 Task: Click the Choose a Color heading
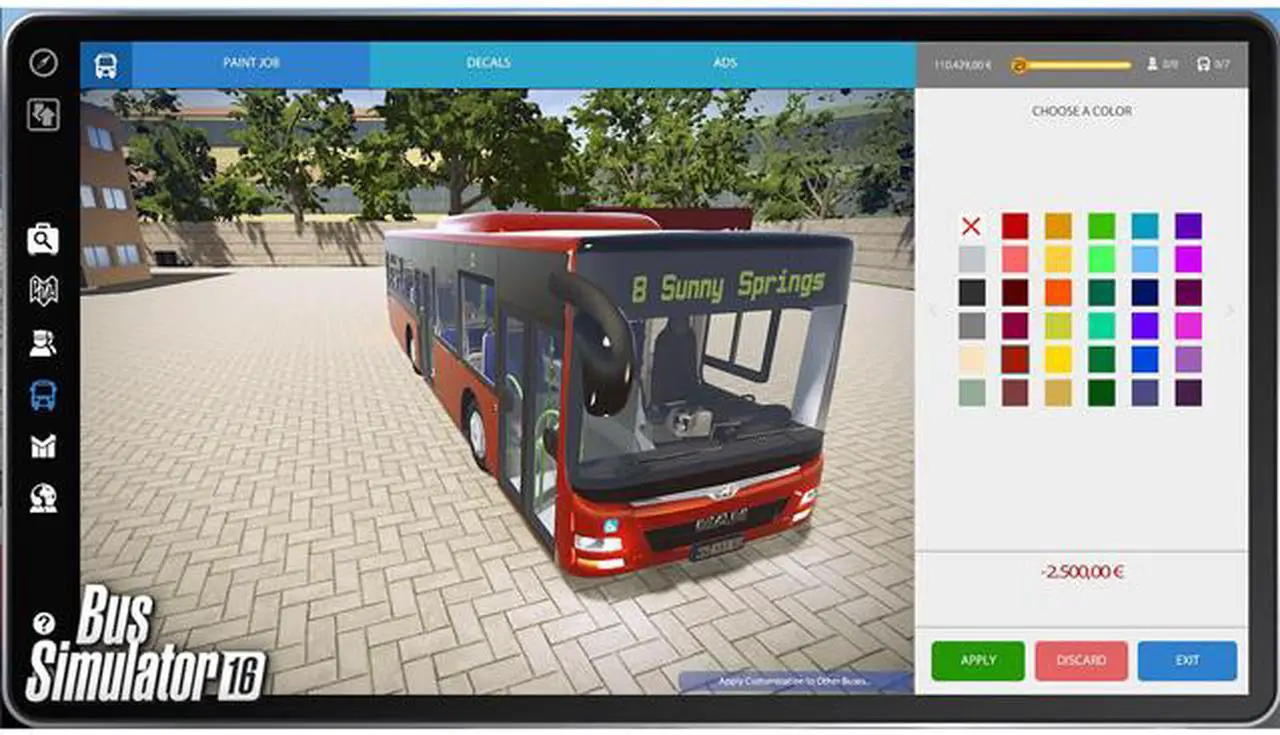tap(1082, 111)
